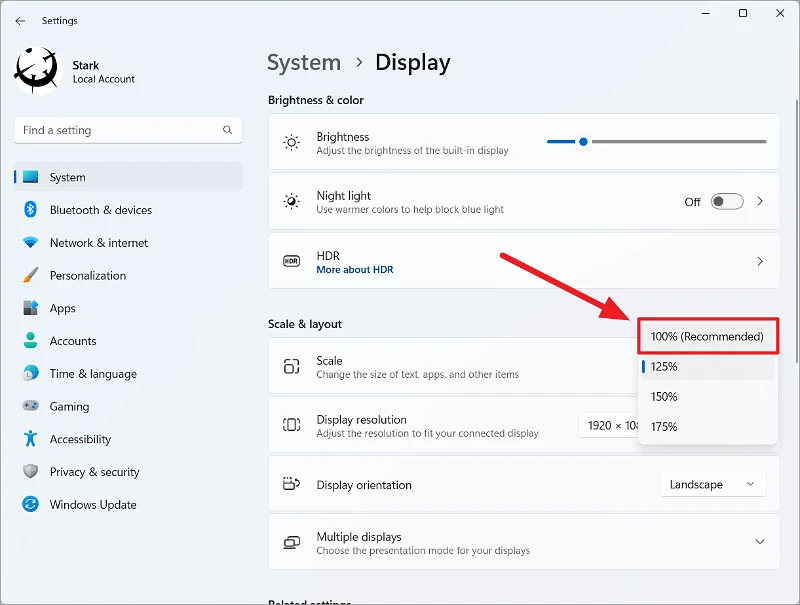Click the Gaming controller icon
The width and height of the screenshot is (800, 605).
click(x=31, y=406)
